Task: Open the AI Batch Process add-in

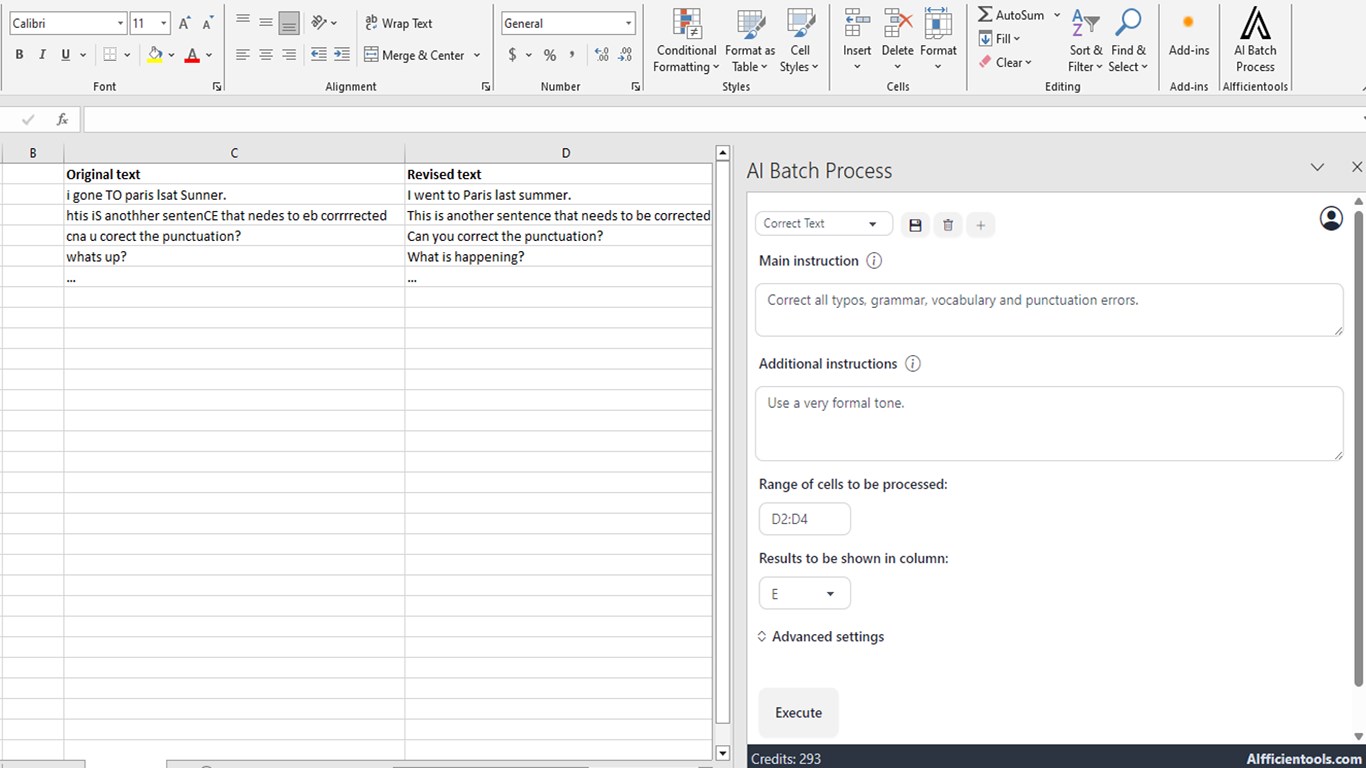Action: click(1255, 40)
